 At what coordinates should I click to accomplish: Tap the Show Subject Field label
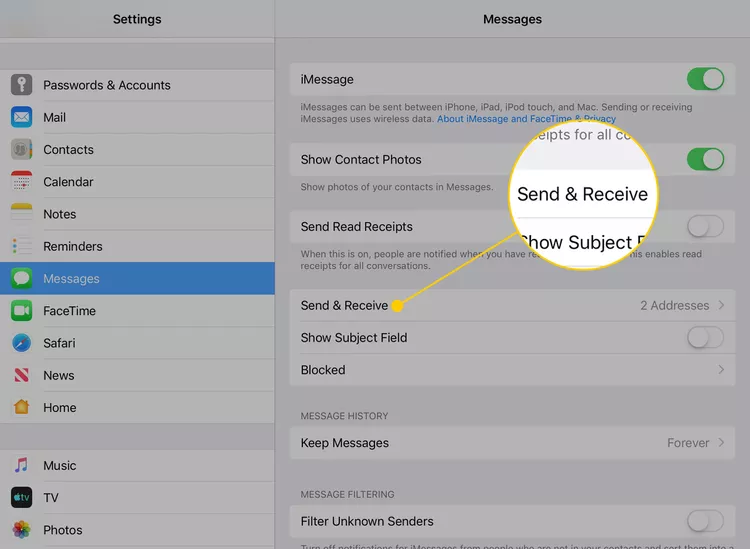click(354, 338)
